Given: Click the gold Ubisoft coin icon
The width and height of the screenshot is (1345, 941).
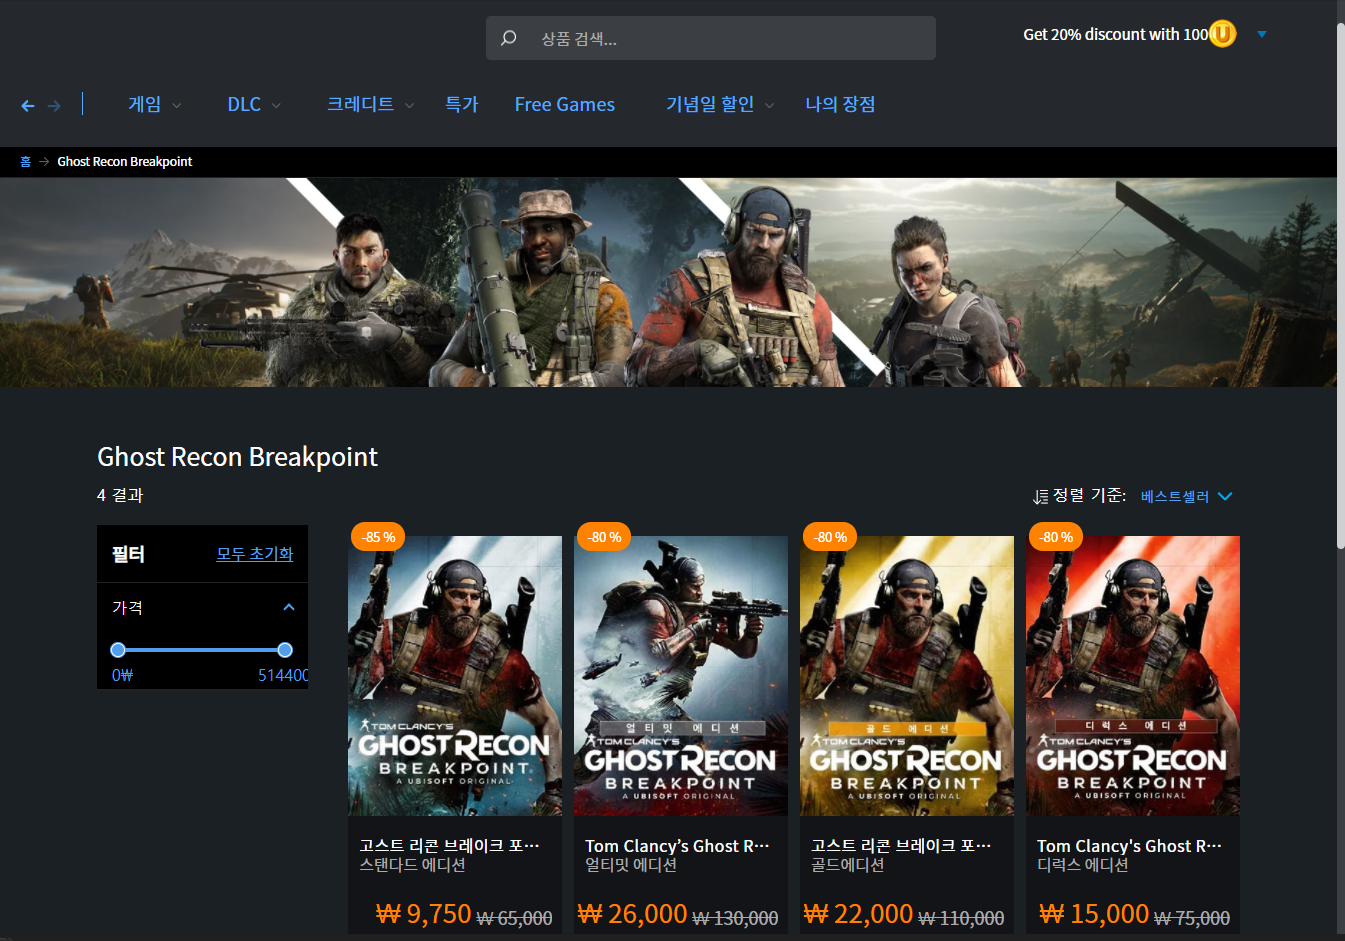Looking at the screenshot, I should 1222,34.
